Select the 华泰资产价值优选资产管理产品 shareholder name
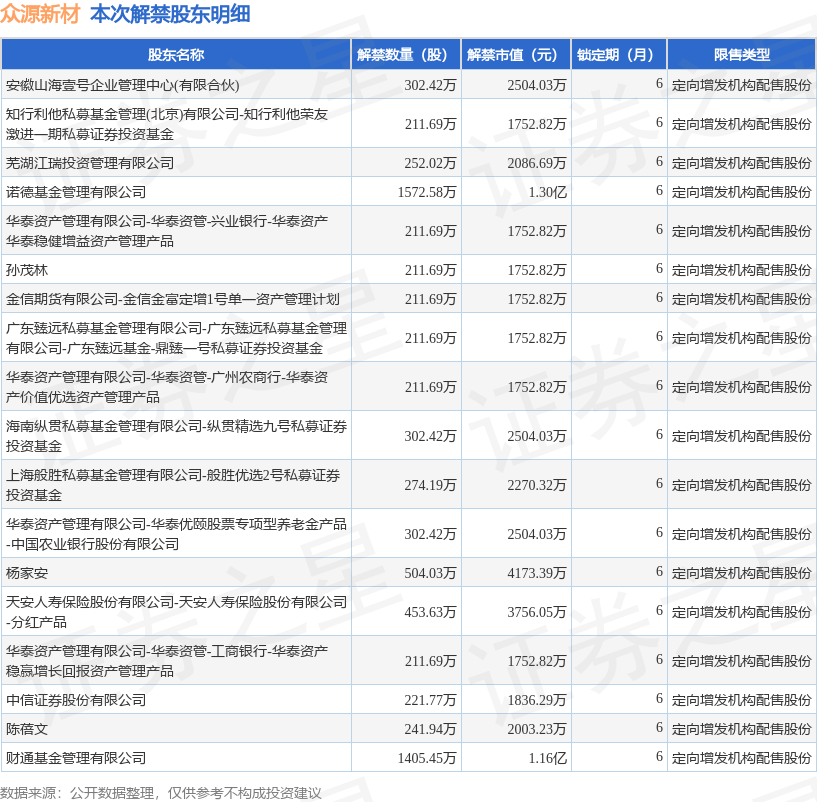Viewport: 817px width, 802px height. (167, 387)
